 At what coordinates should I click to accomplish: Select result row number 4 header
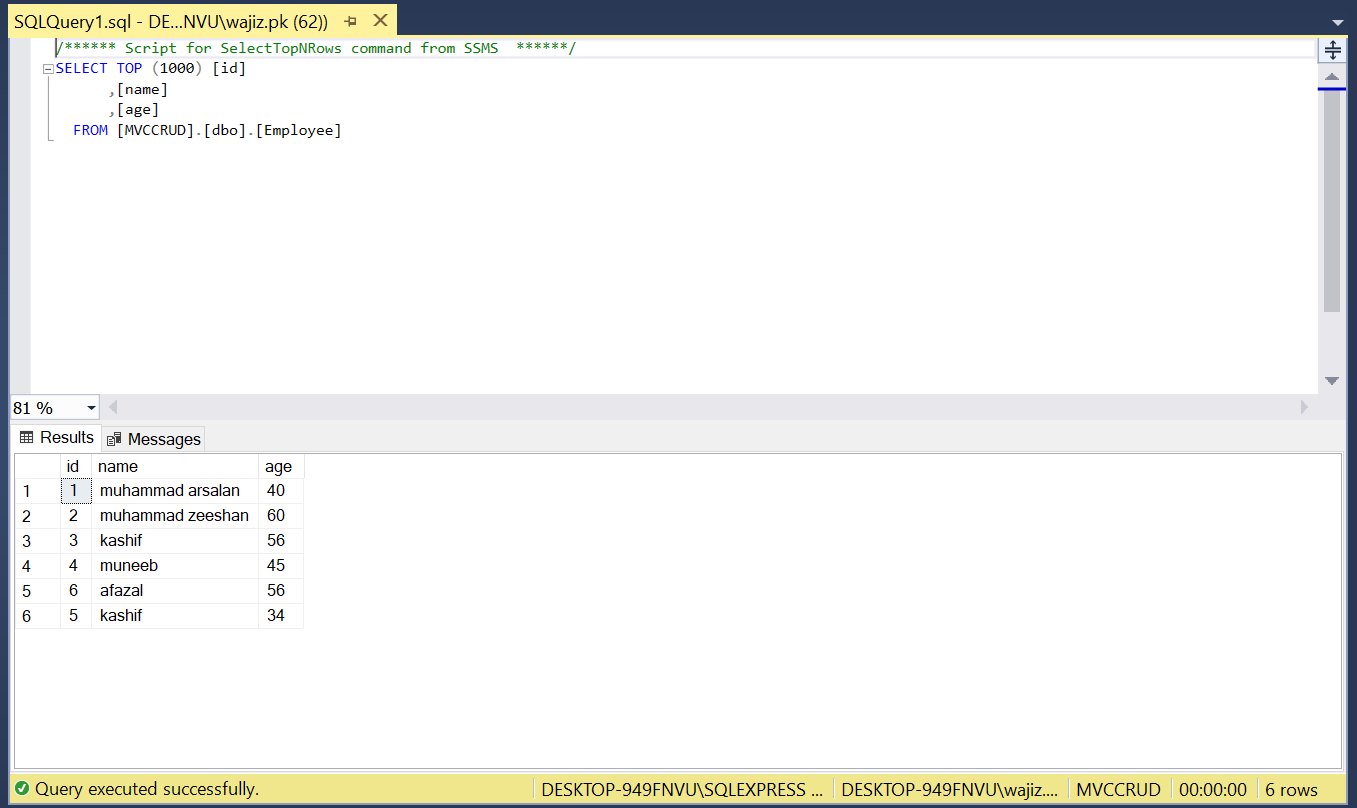36,566
